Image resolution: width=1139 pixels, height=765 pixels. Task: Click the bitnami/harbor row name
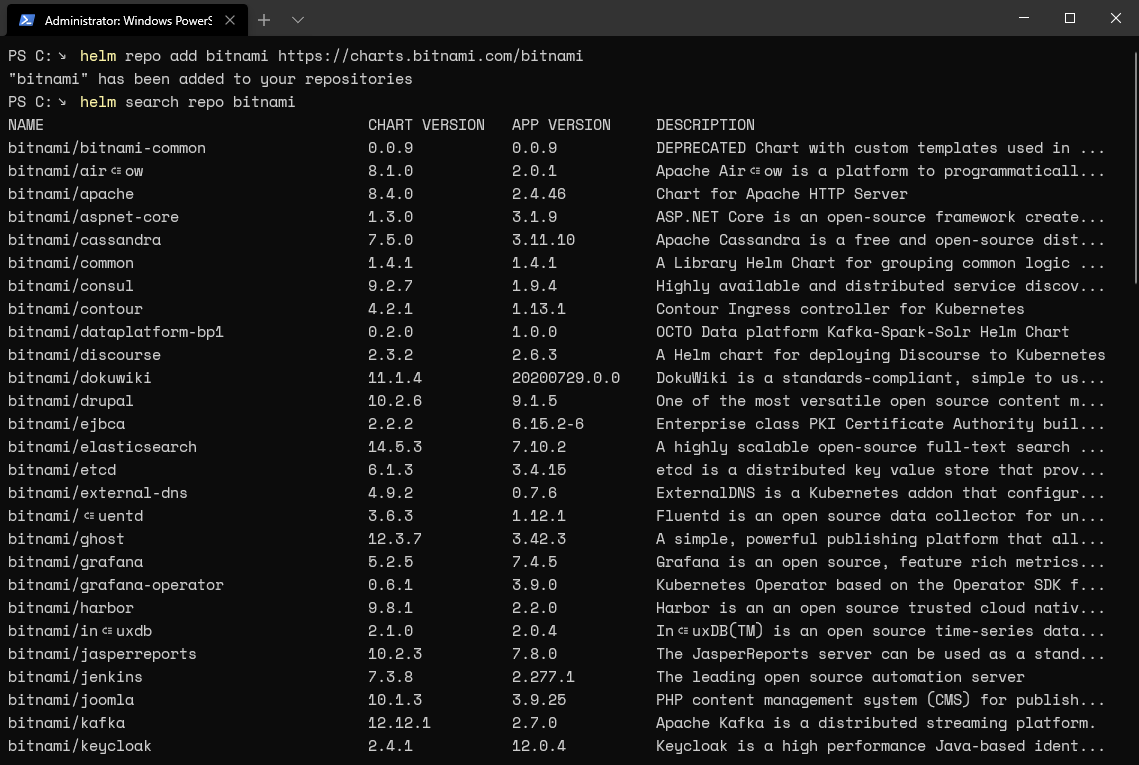click(x=70, y=608)
